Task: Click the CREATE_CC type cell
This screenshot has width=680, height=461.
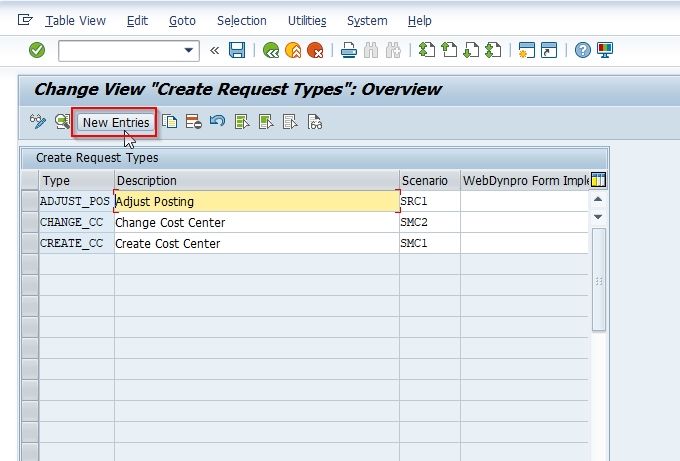Action: point(76,243)
